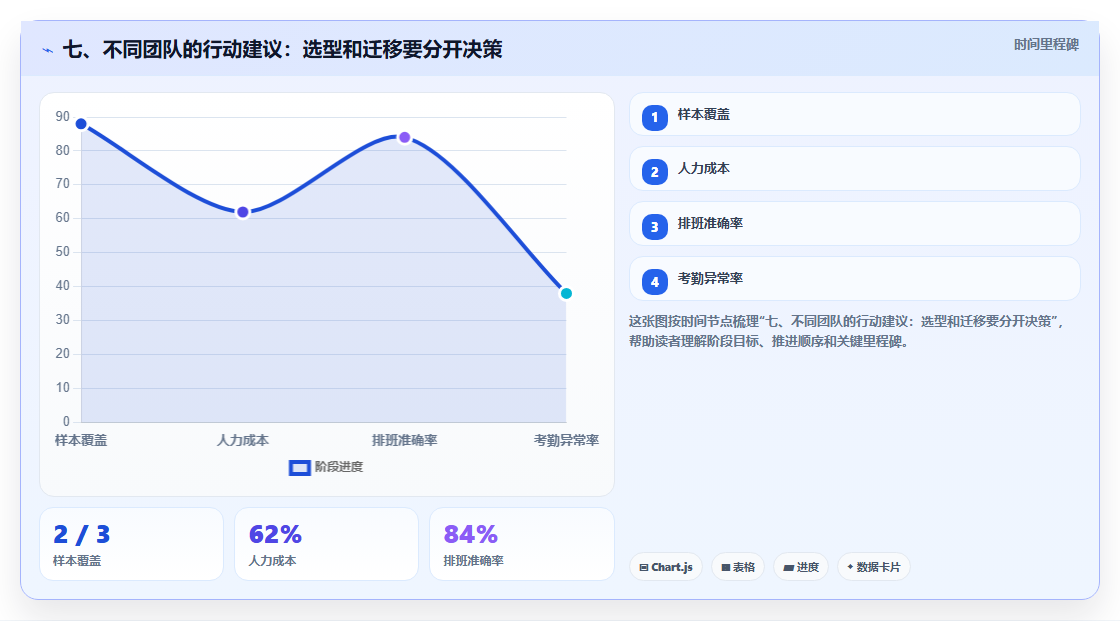The height and width of the screenshot is (621, 1120).
Task: Select the 人力成本 milestone row
Action: [x=854, y=169]
